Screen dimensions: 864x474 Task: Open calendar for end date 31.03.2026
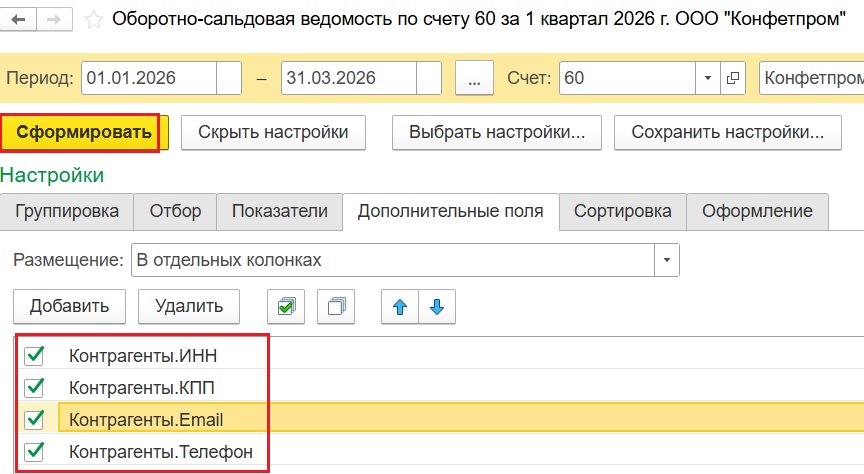pos(429,78)
